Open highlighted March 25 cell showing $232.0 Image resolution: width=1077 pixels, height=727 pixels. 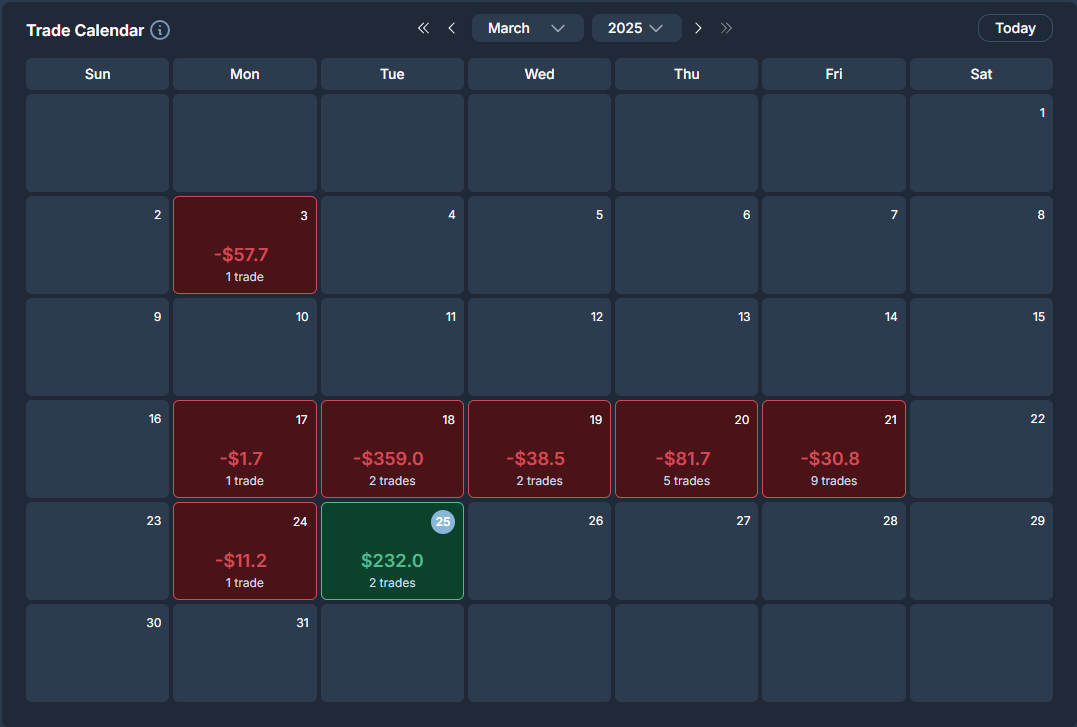click(x=392, y=551)
